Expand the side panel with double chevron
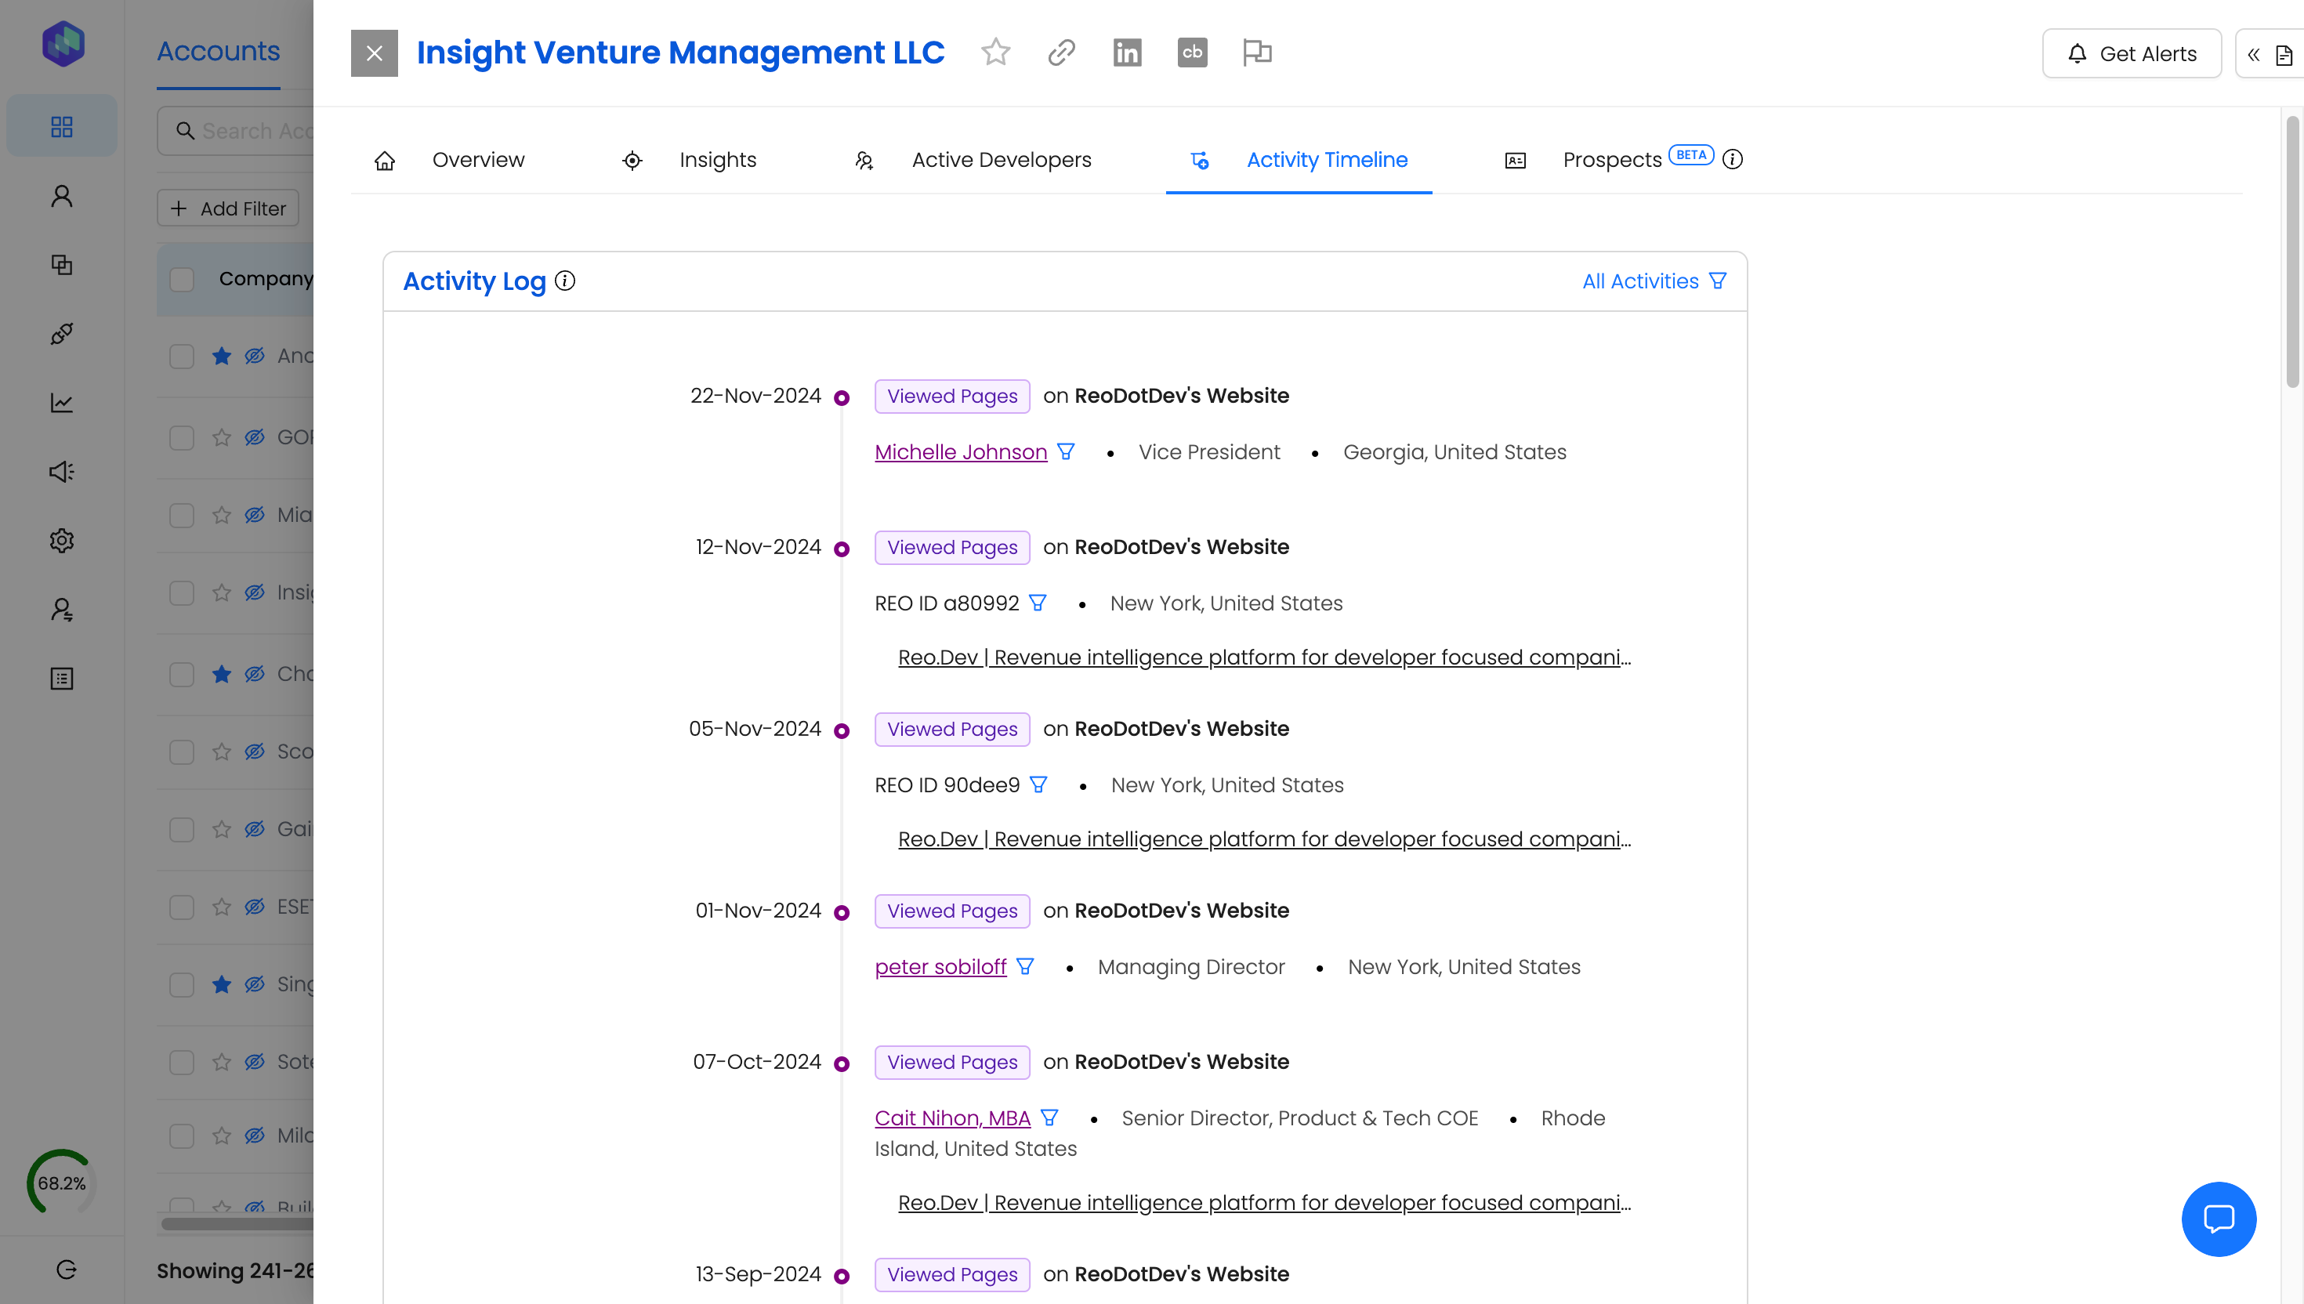The image size is (2304, 1304). pyautogui.click(x=2254, y=55)
